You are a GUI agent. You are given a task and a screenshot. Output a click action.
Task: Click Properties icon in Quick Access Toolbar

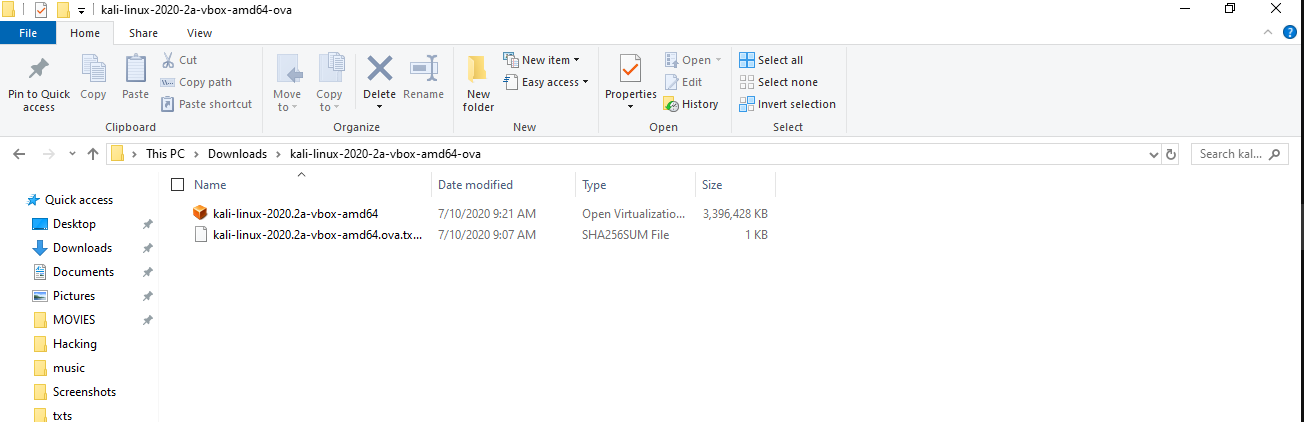coord(40,10)
